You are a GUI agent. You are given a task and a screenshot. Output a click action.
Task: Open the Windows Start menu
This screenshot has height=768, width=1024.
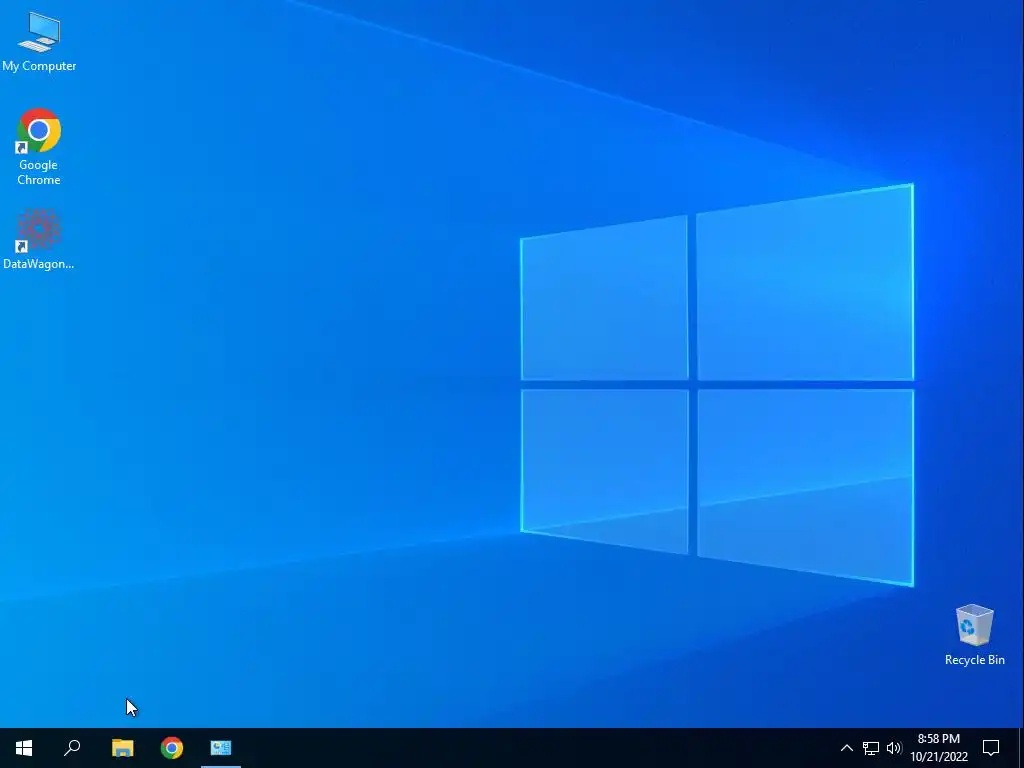[x=24, y=748]
